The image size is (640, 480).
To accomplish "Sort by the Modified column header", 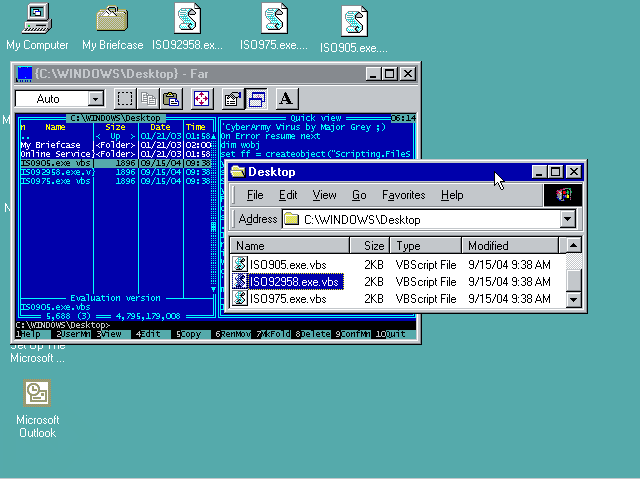I will point(510,246).
